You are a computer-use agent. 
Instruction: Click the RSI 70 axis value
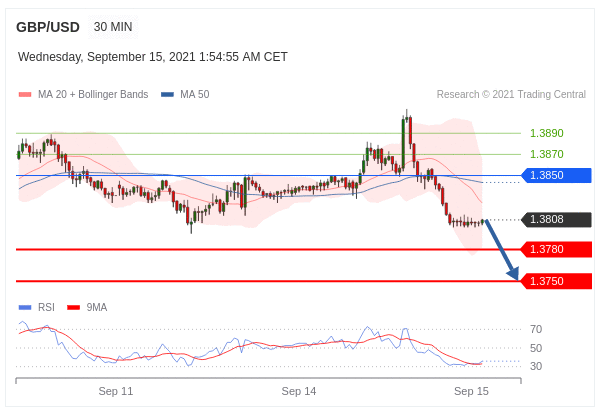(x=536, y=329)
